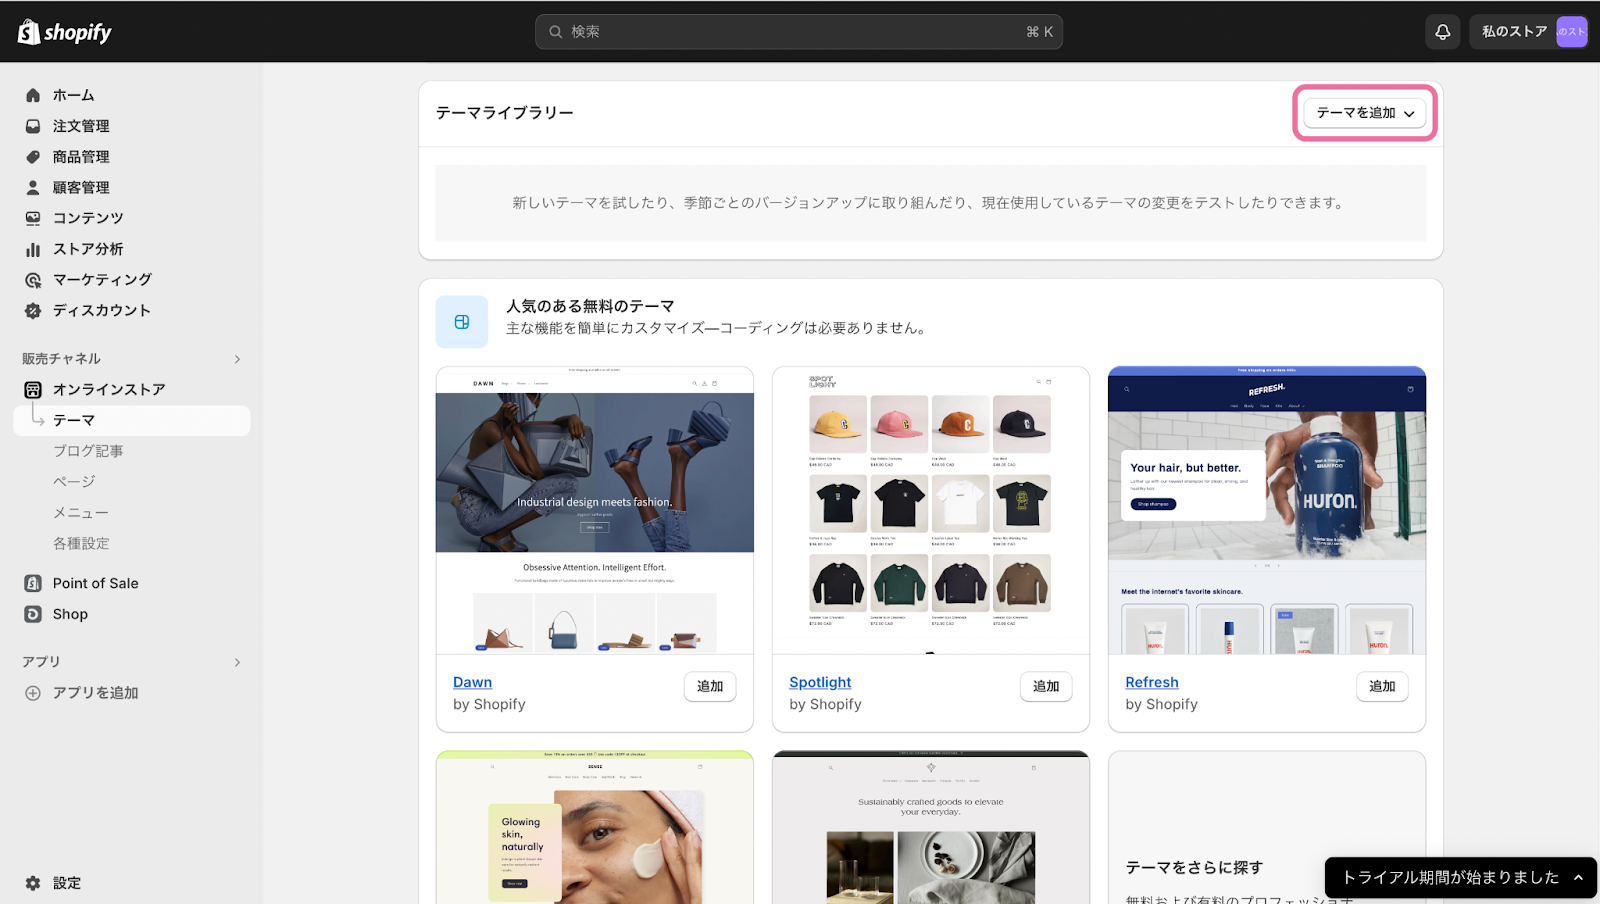
Task: Open the Refresh theme link
Action: [1152, 682]
